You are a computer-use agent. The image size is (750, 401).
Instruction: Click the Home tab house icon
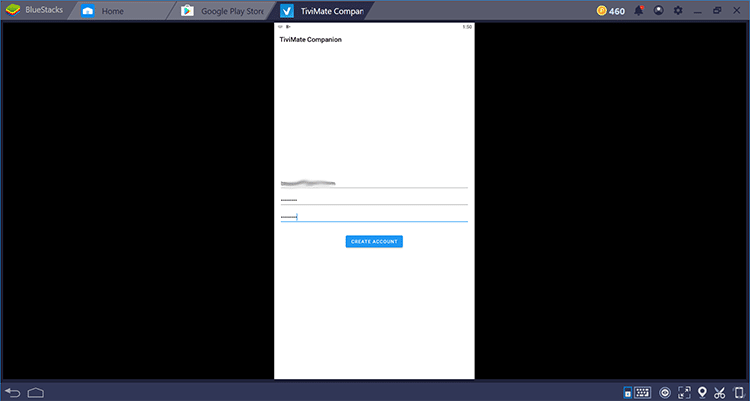click(x=88, y=11)
